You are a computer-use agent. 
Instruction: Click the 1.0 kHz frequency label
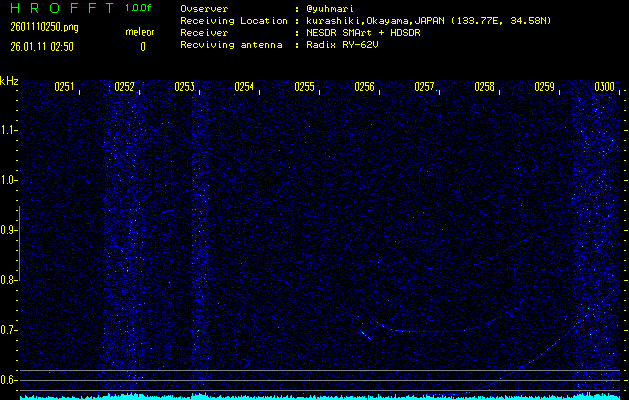(x=9, y=180)
